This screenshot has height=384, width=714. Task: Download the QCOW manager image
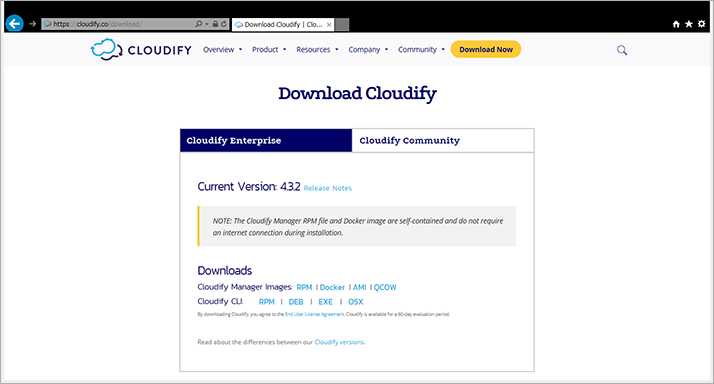click(385, 287)
